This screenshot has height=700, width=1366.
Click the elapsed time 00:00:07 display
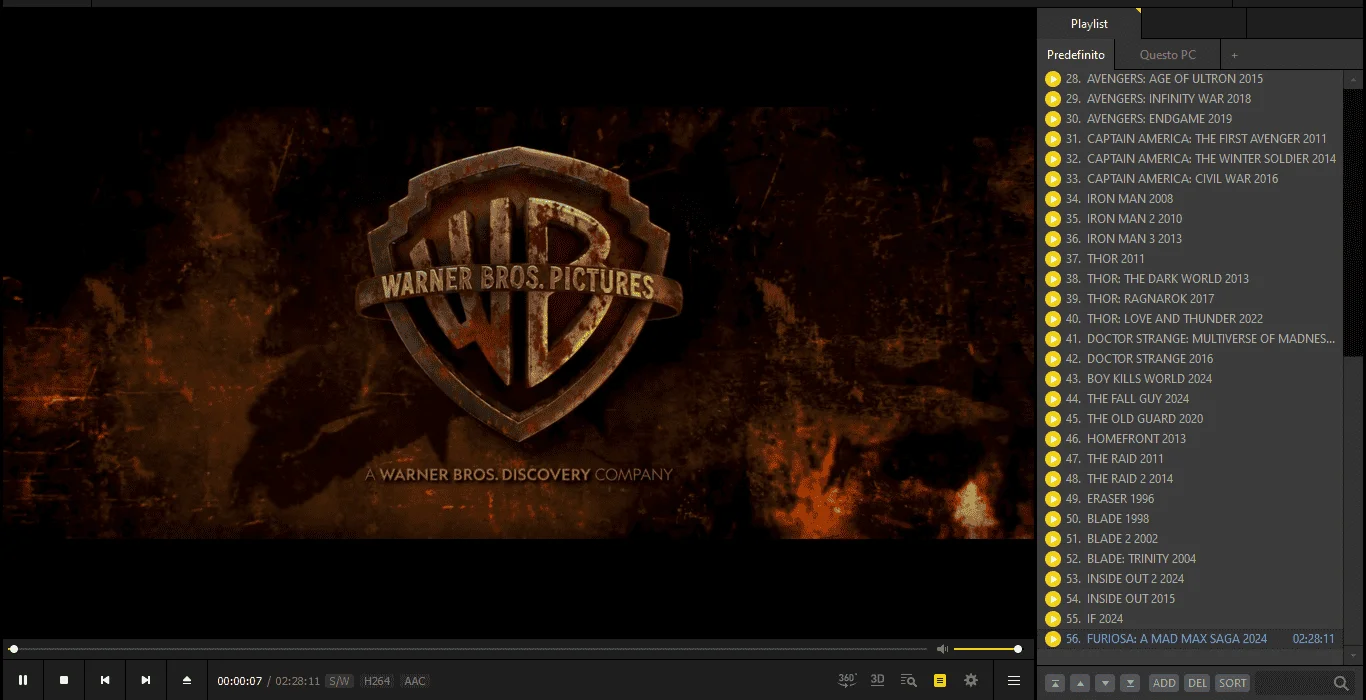click(x=240, y=681)
